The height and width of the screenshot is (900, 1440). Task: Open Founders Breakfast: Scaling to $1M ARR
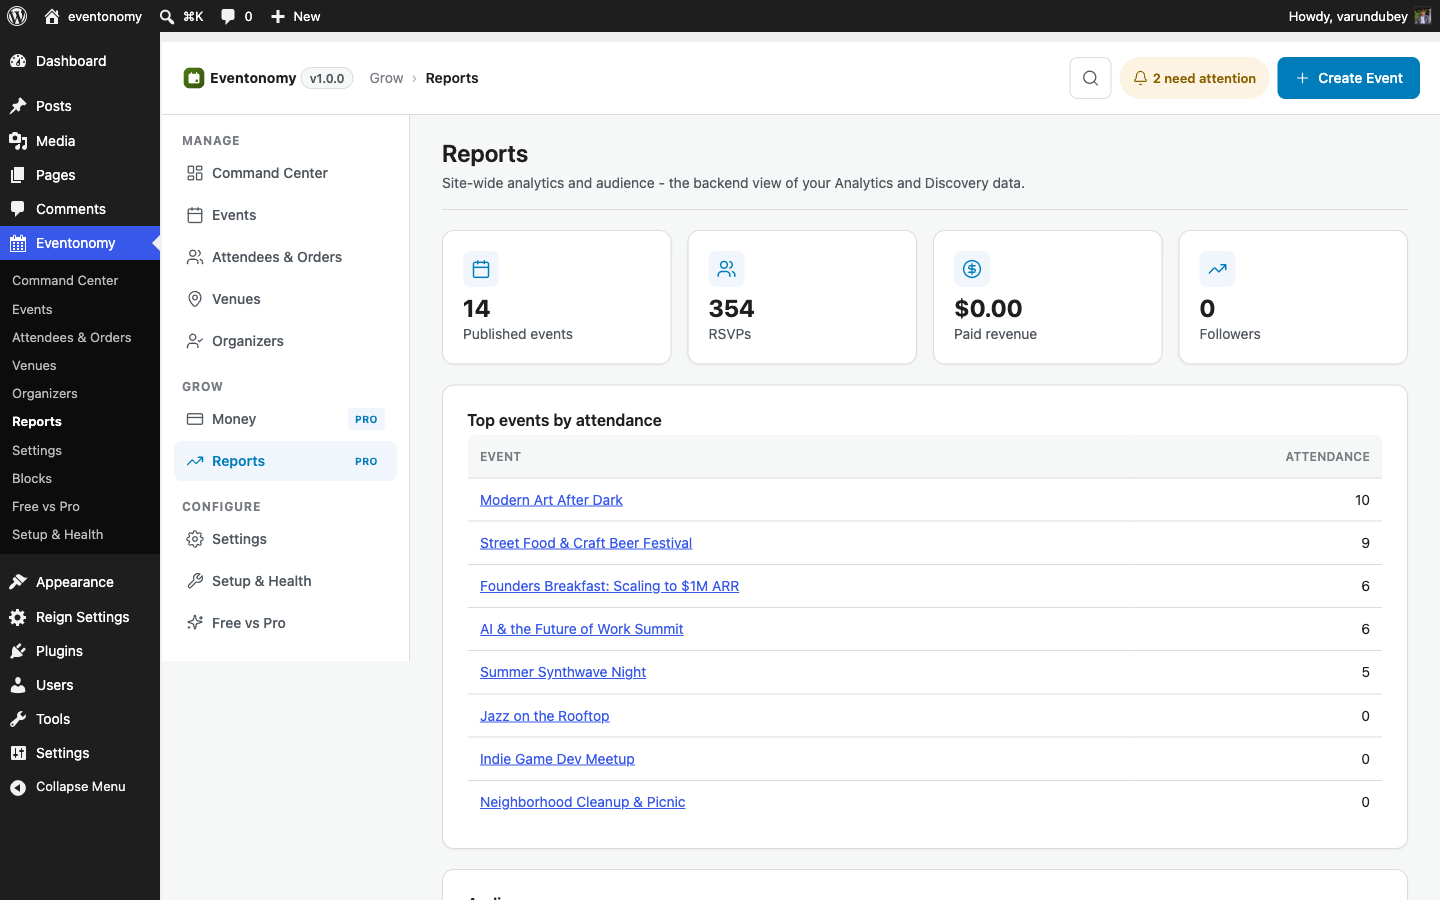point(609,586)
